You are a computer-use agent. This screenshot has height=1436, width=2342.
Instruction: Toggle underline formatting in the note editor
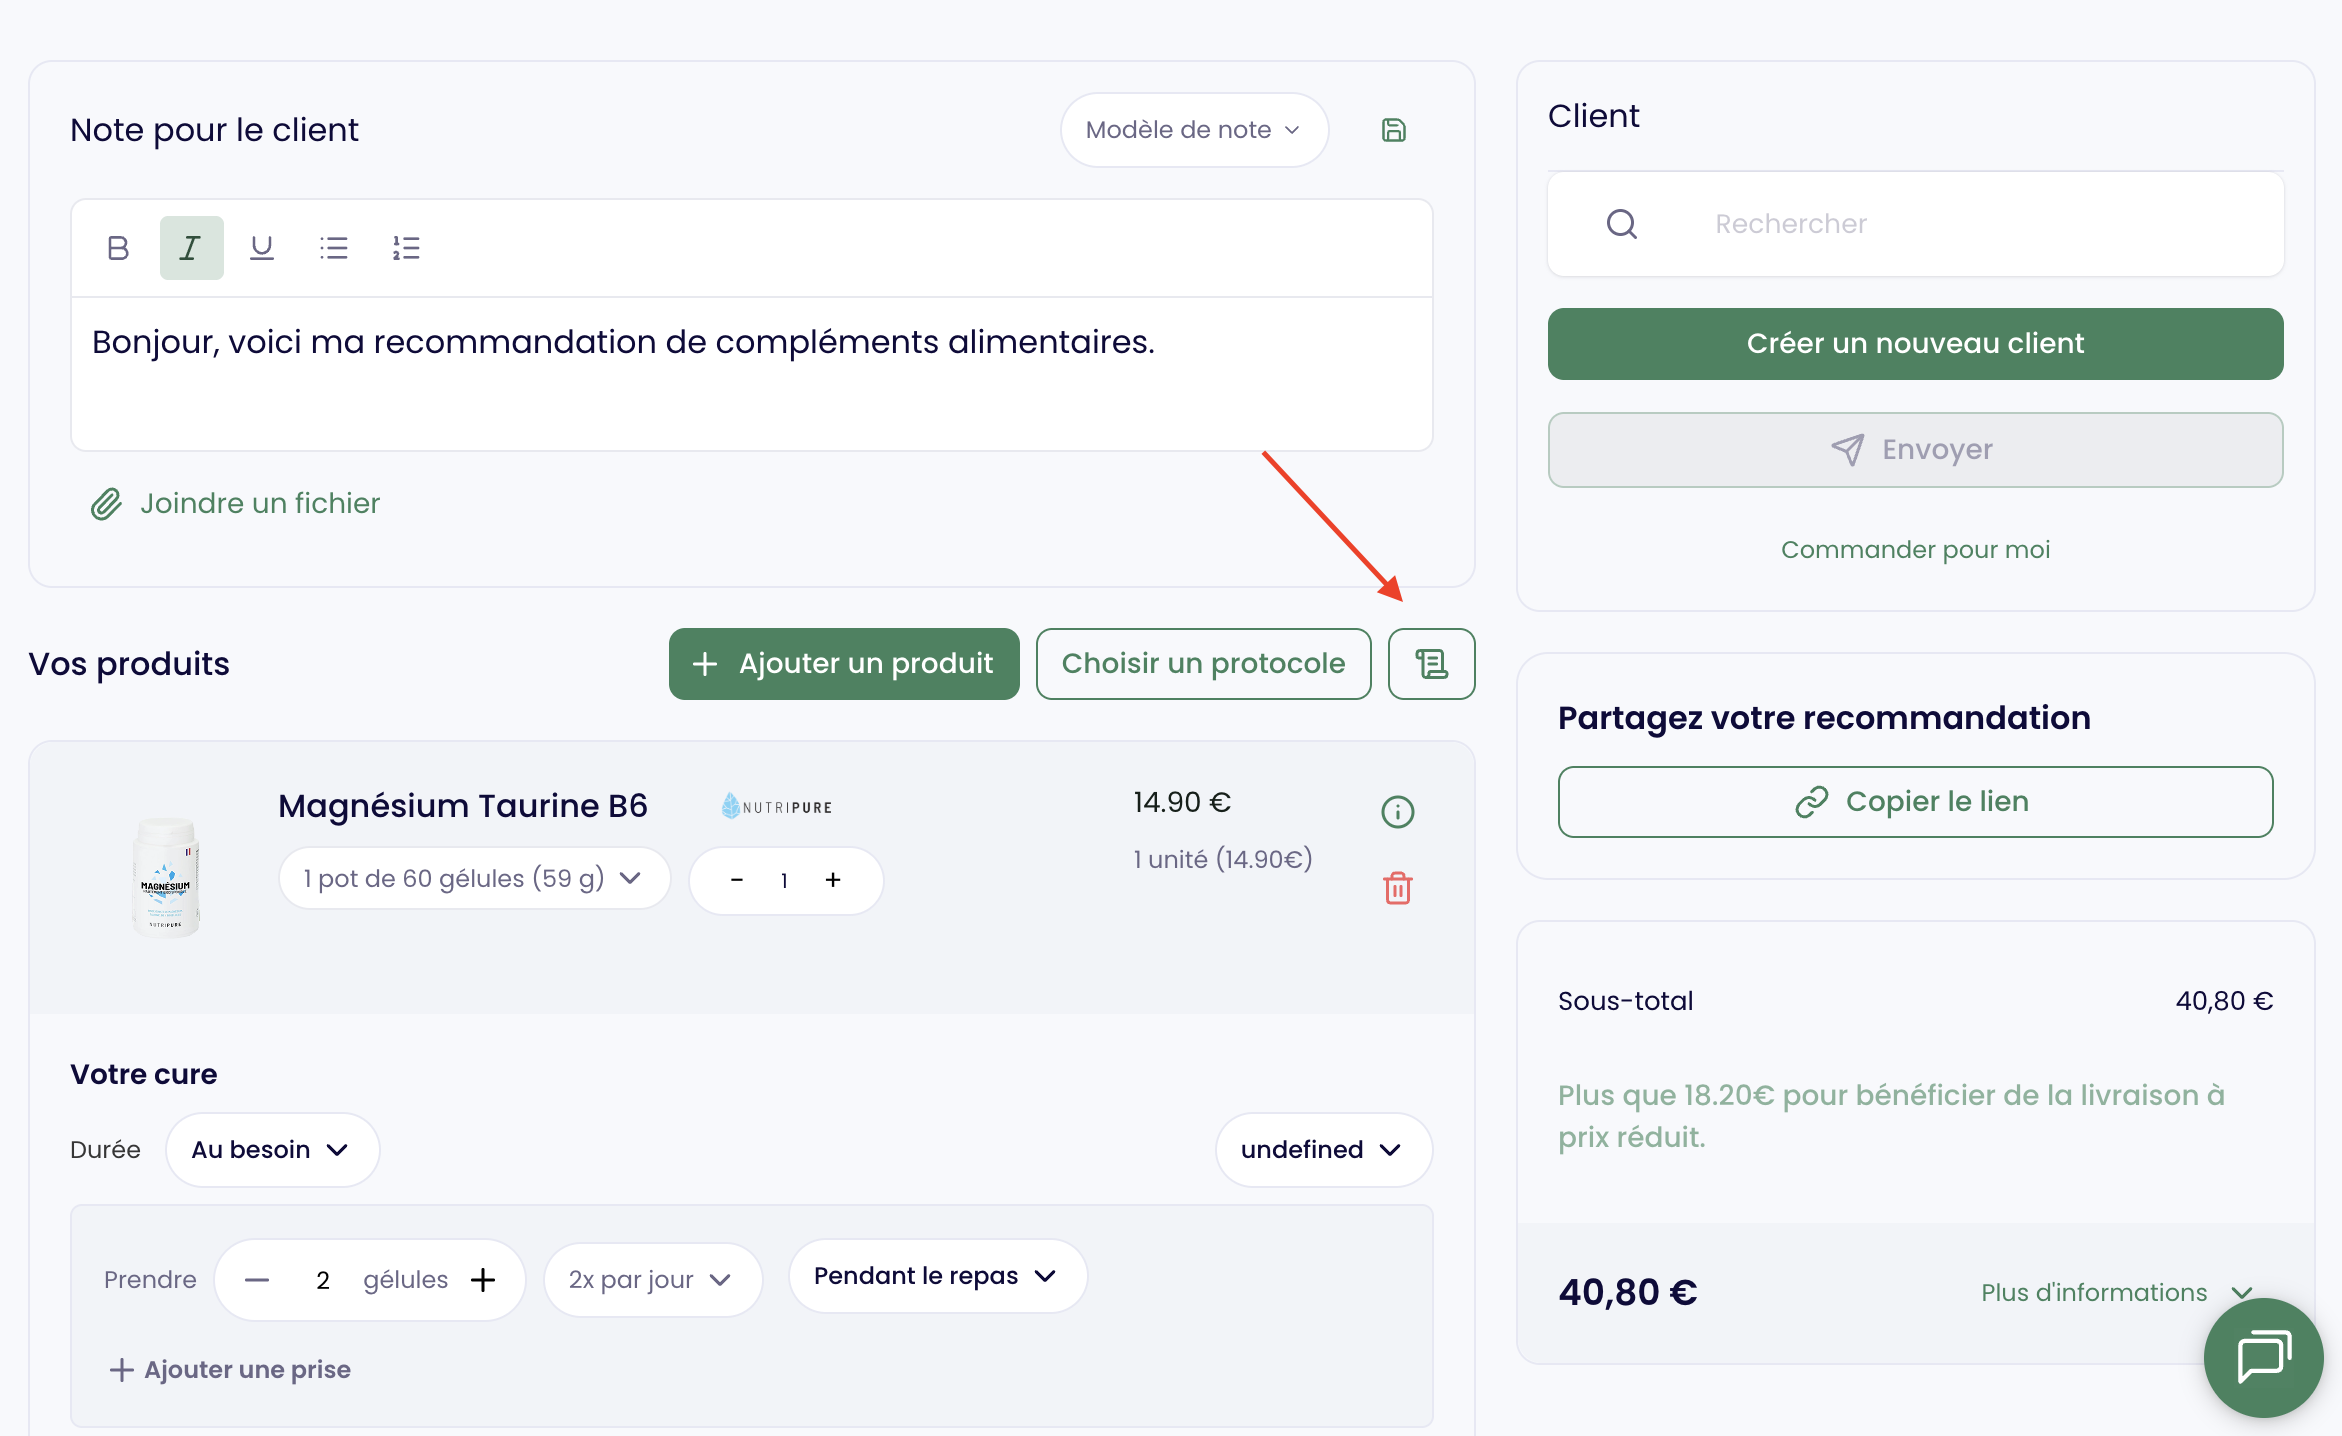[261, 247]
